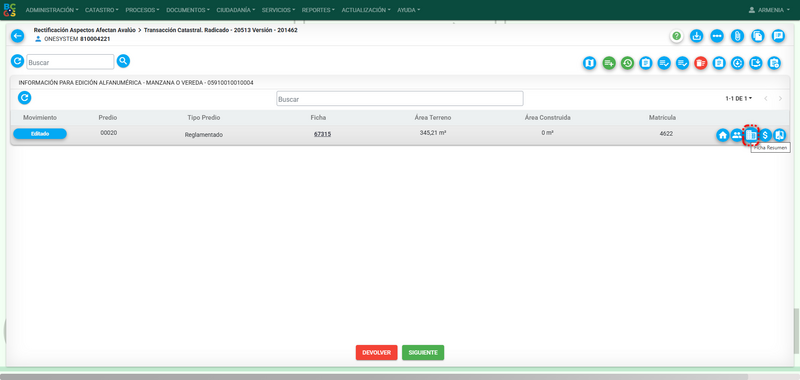Click the home icon in the predio row
The width and height of the screenshot is (800, 380).
click(722, 135)
